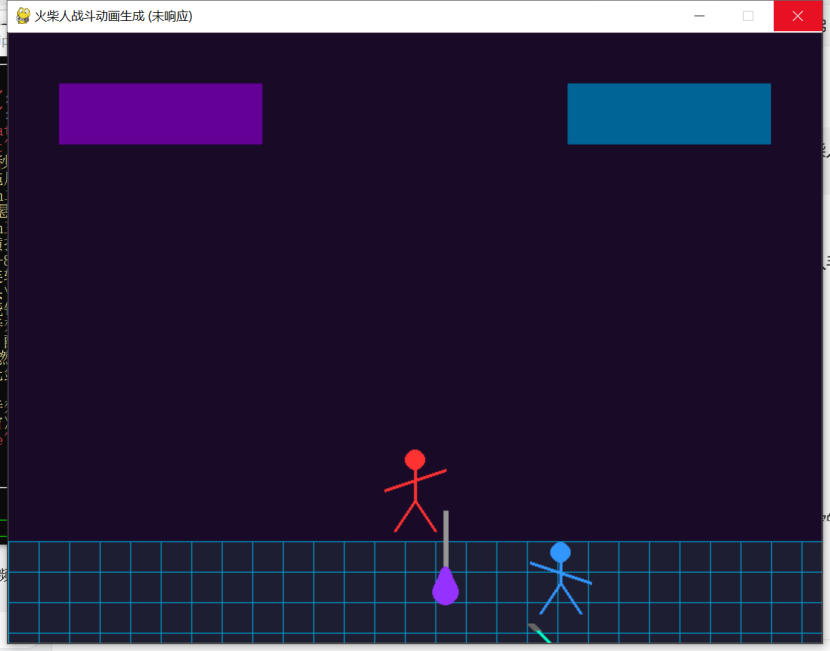Click the green-tipped blade near the bottom
Image resolution: width=830 pixels, height=651 pixels.
pyautogui.click(x=539, y=633)
